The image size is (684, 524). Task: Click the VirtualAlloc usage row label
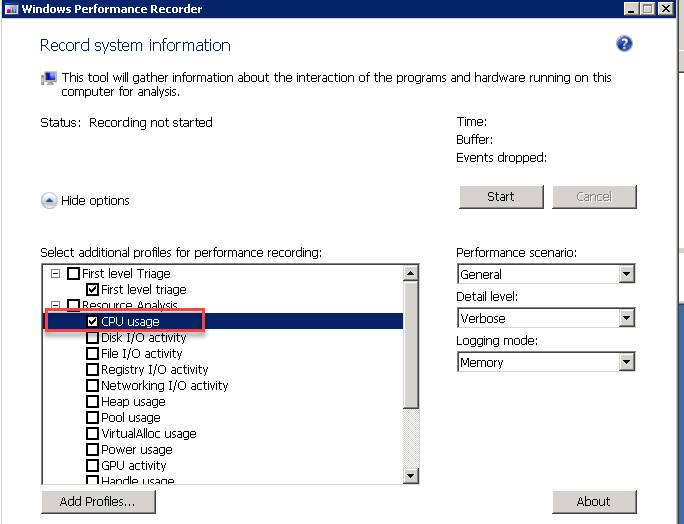pos(149,434)
